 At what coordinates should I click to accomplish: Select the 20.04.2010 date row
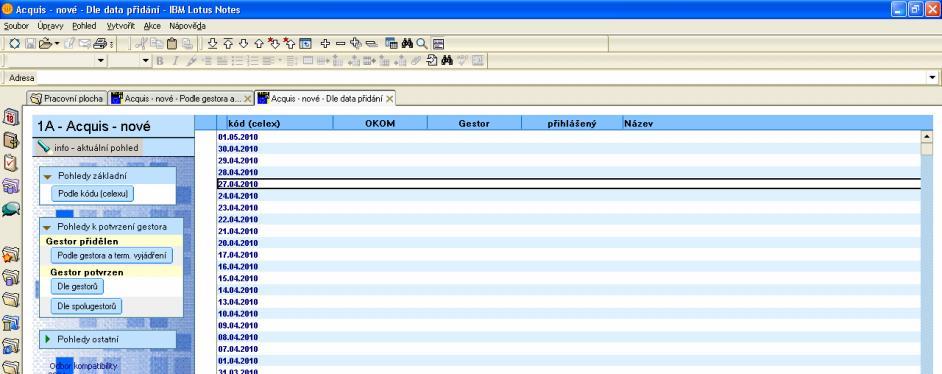click(568, 243)
